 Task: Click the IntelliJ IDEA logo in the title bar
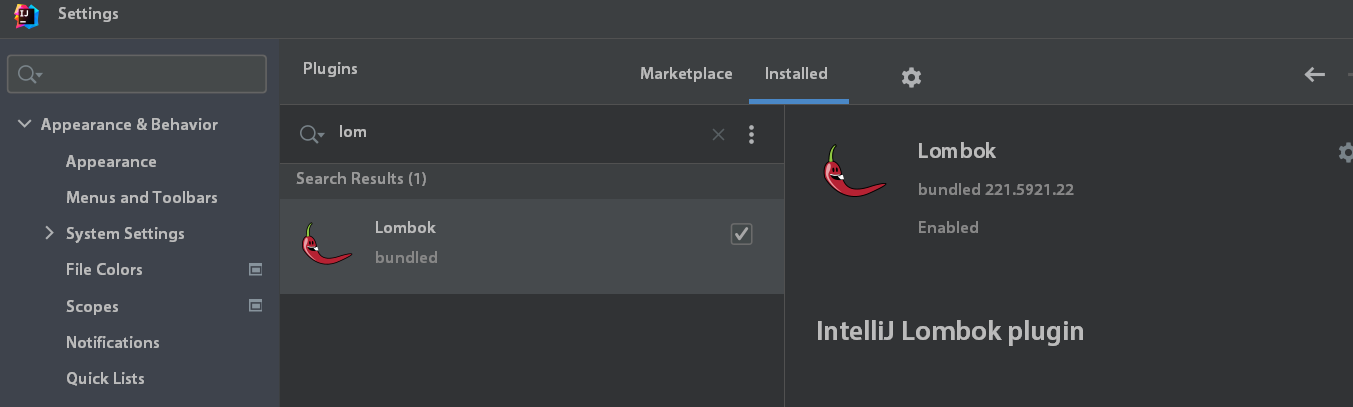click(27, 15)
